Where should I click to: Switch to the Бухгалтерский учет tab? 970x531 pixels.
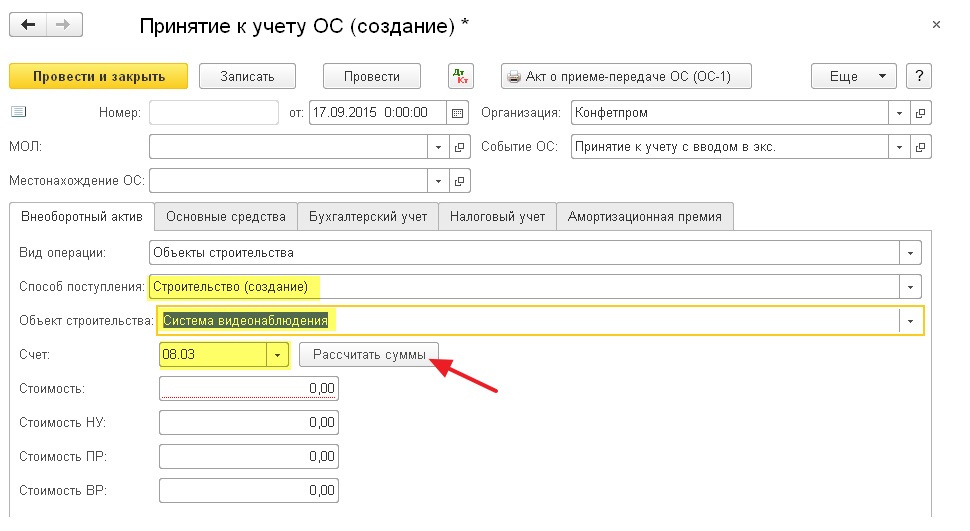click(368, 217)
